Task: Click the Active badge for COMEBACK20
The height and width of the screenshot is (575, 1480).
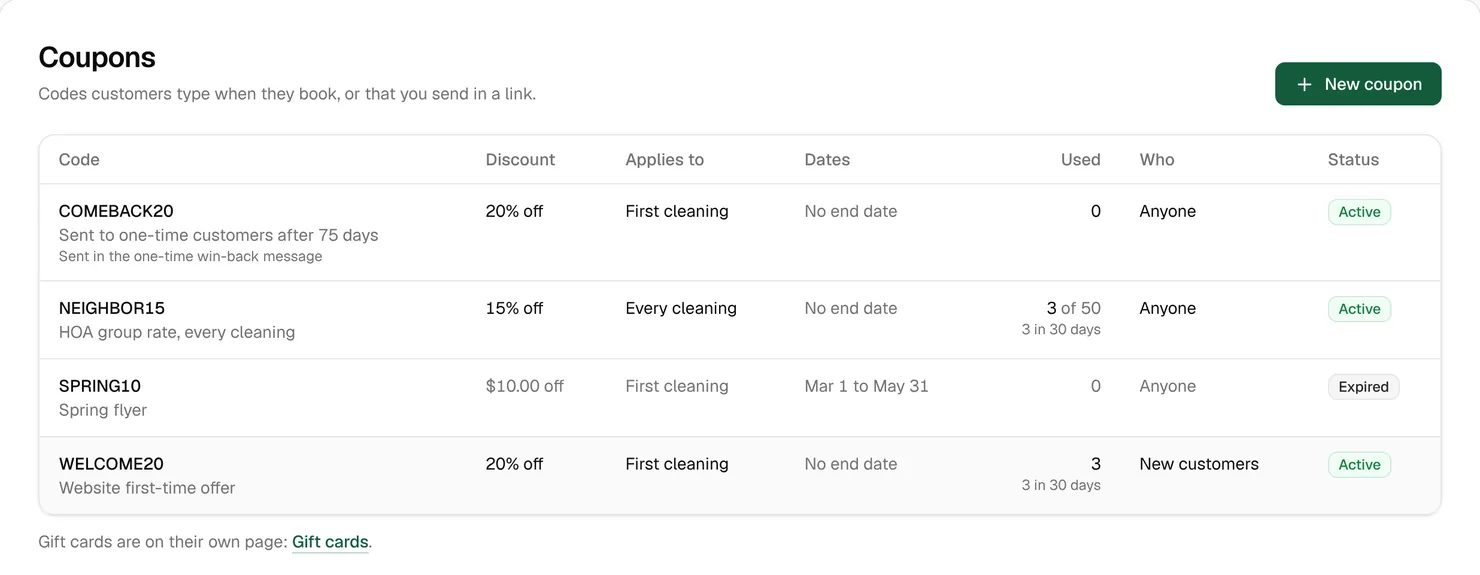Action: (x=1359, y=212)
